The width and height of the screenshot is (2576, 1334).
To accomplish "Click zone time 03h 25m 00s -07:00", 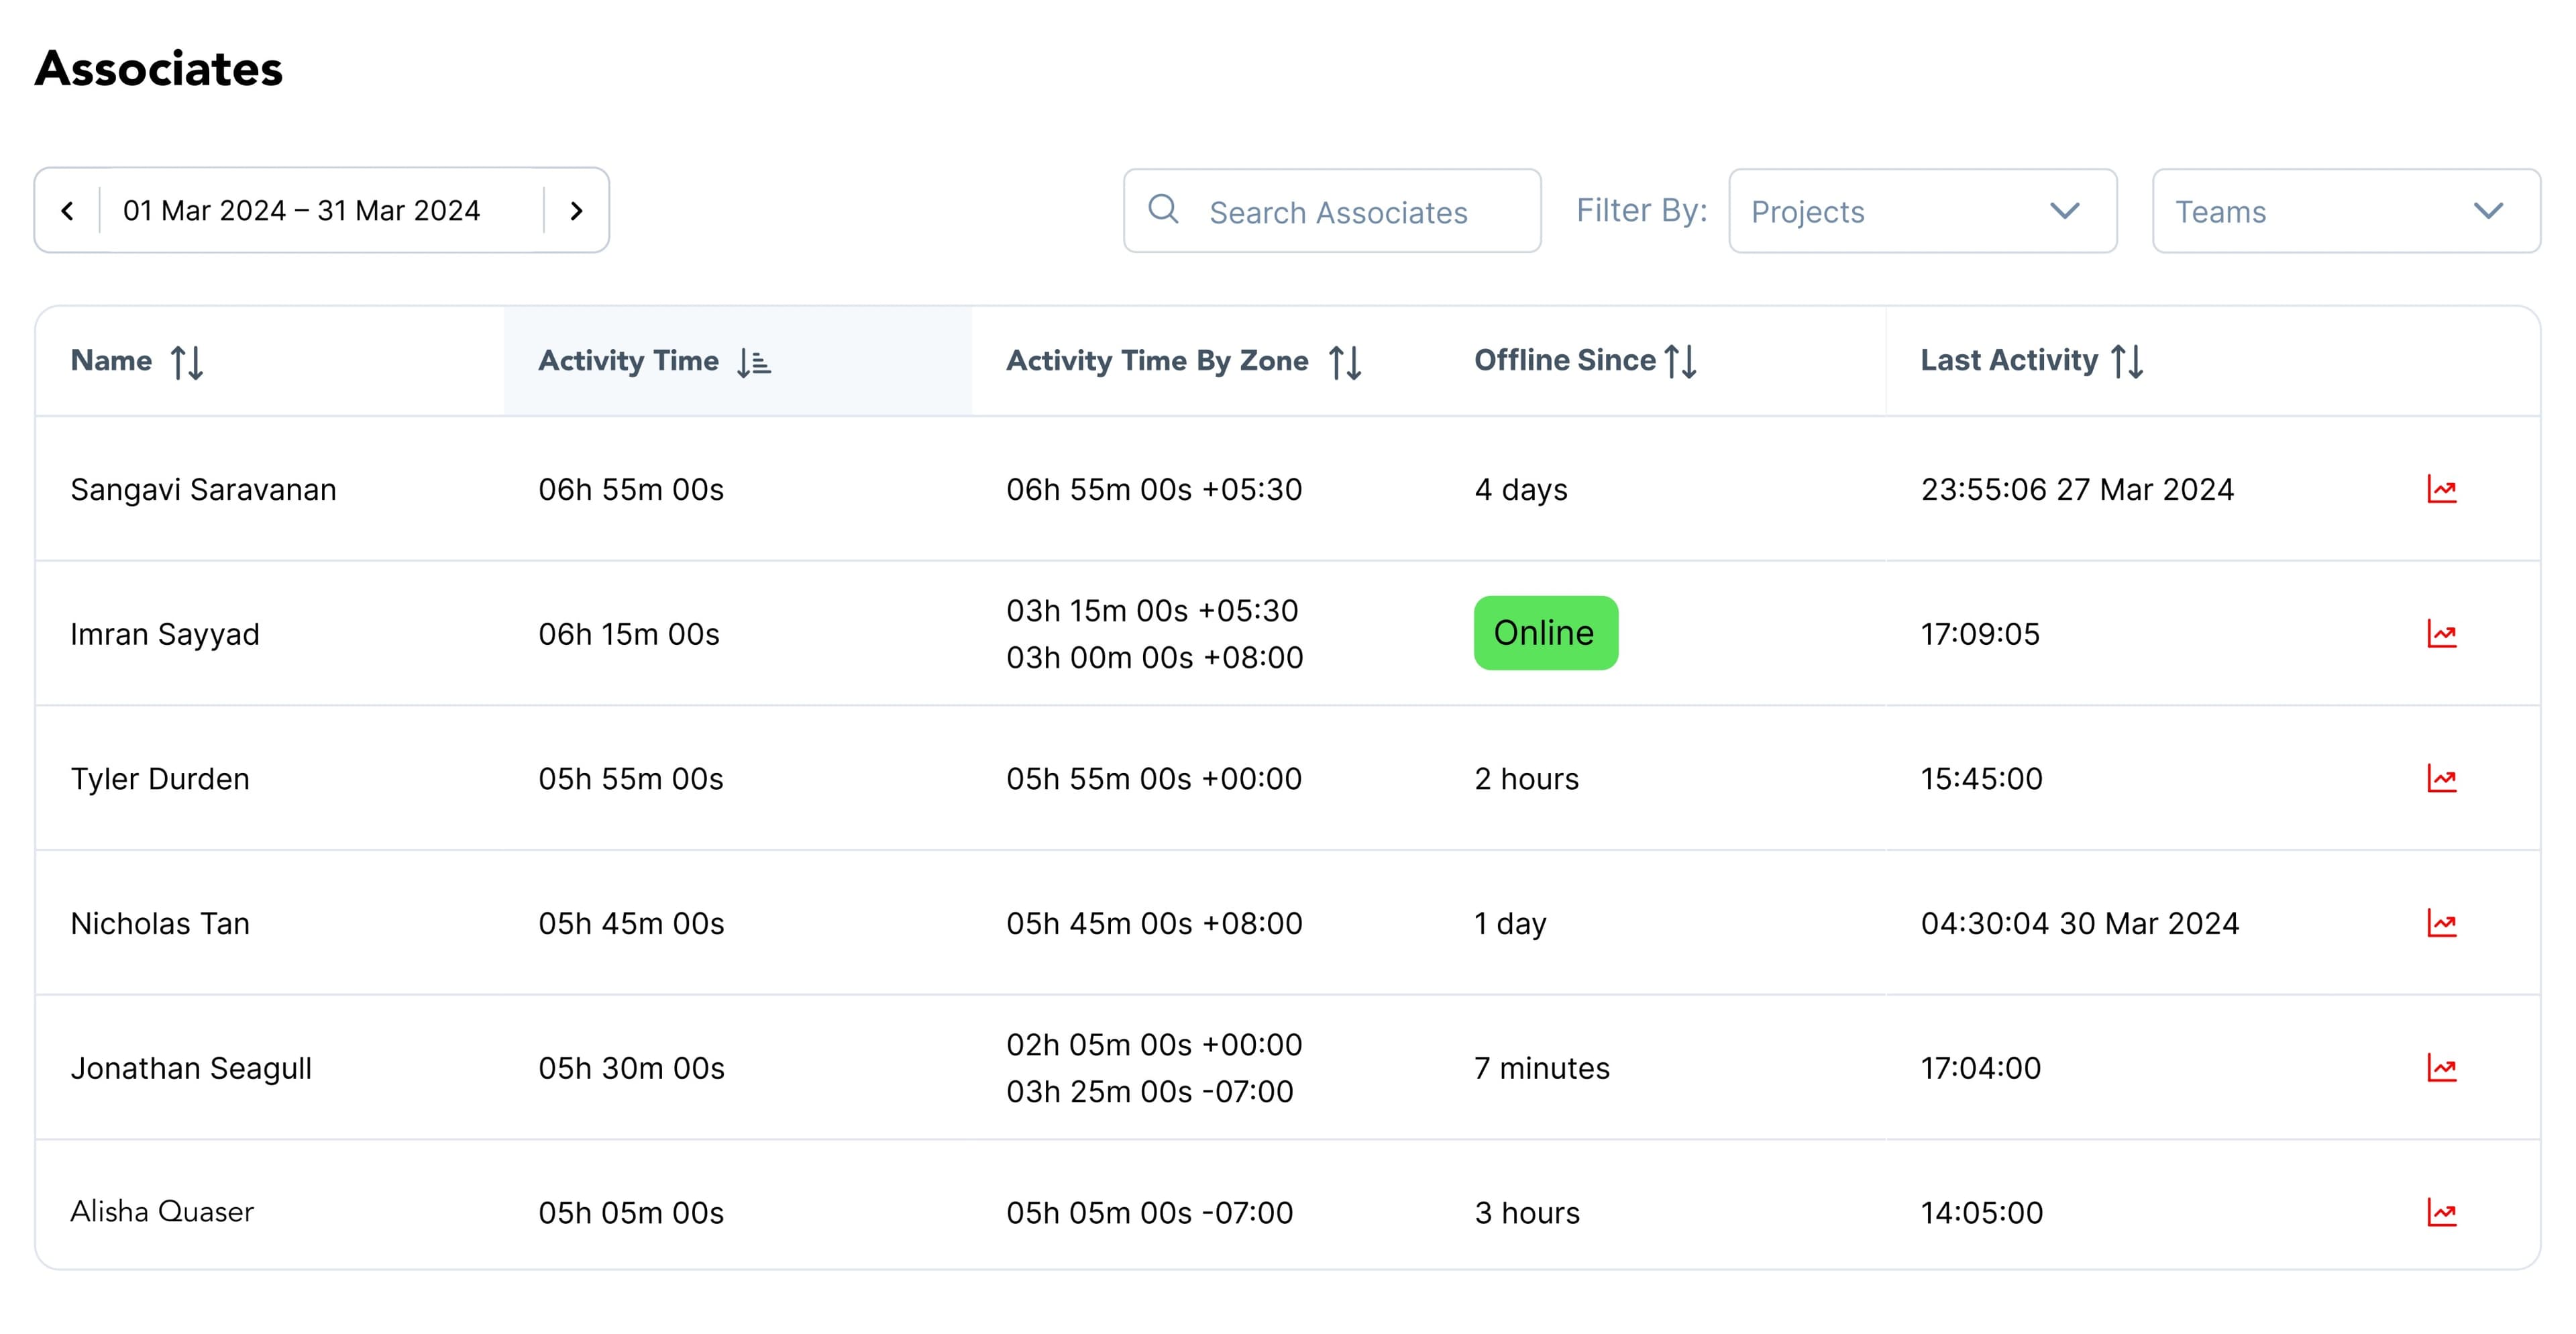I will coord(1150,1092).
